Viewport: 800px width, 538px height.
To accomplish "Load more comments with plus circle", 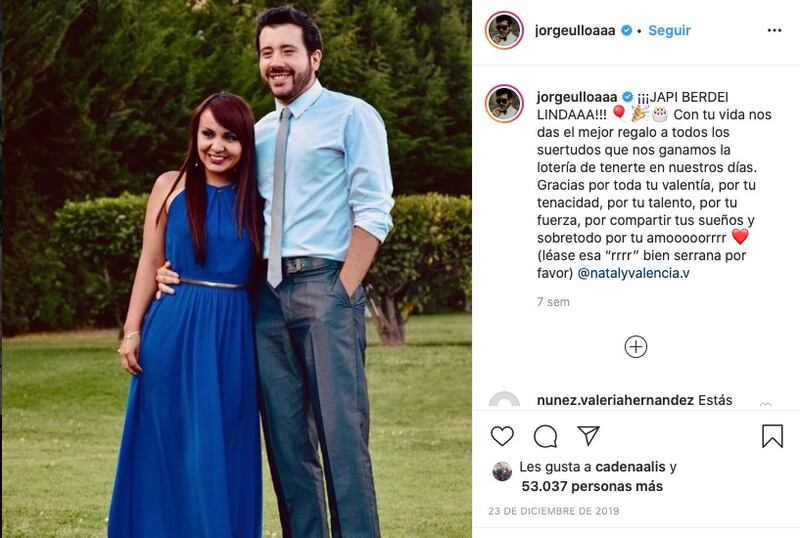I will click(x=636, y=347).
